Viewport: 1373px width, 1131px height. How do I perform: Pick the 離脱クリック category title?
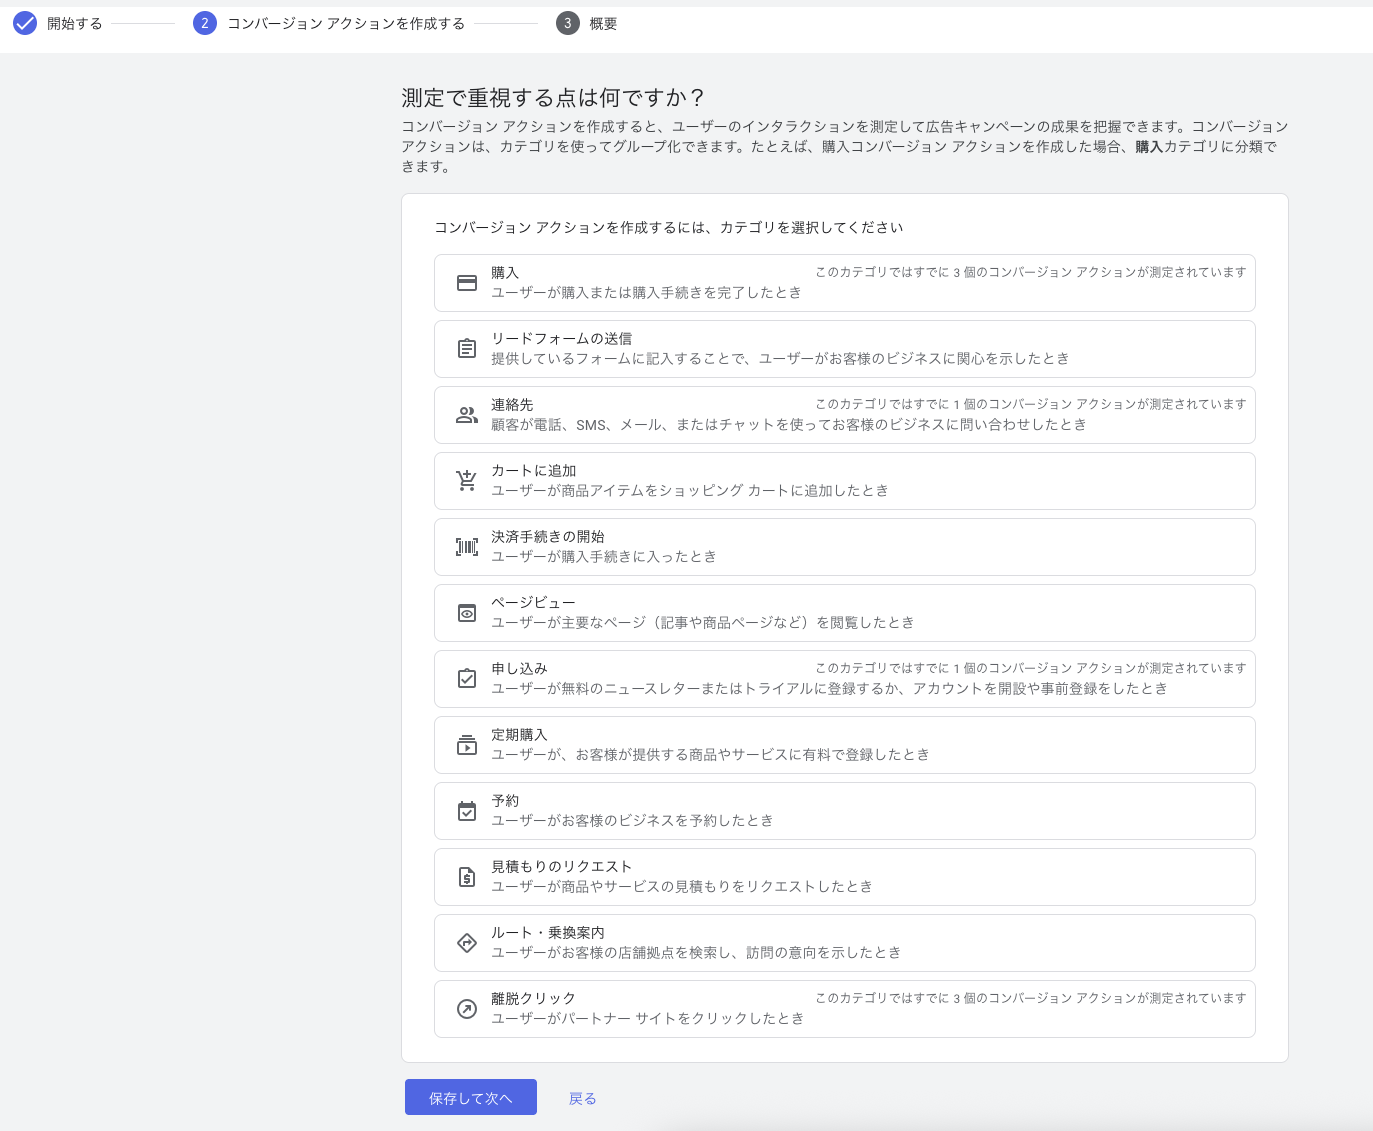533,999
